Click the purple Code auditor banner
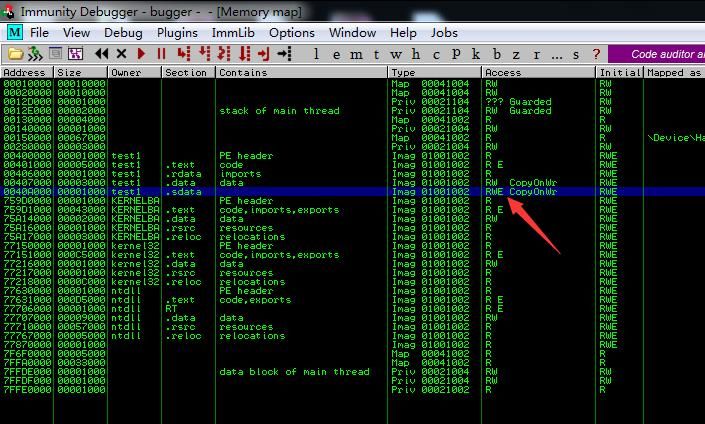705x424 pixels. coord(656,54)
